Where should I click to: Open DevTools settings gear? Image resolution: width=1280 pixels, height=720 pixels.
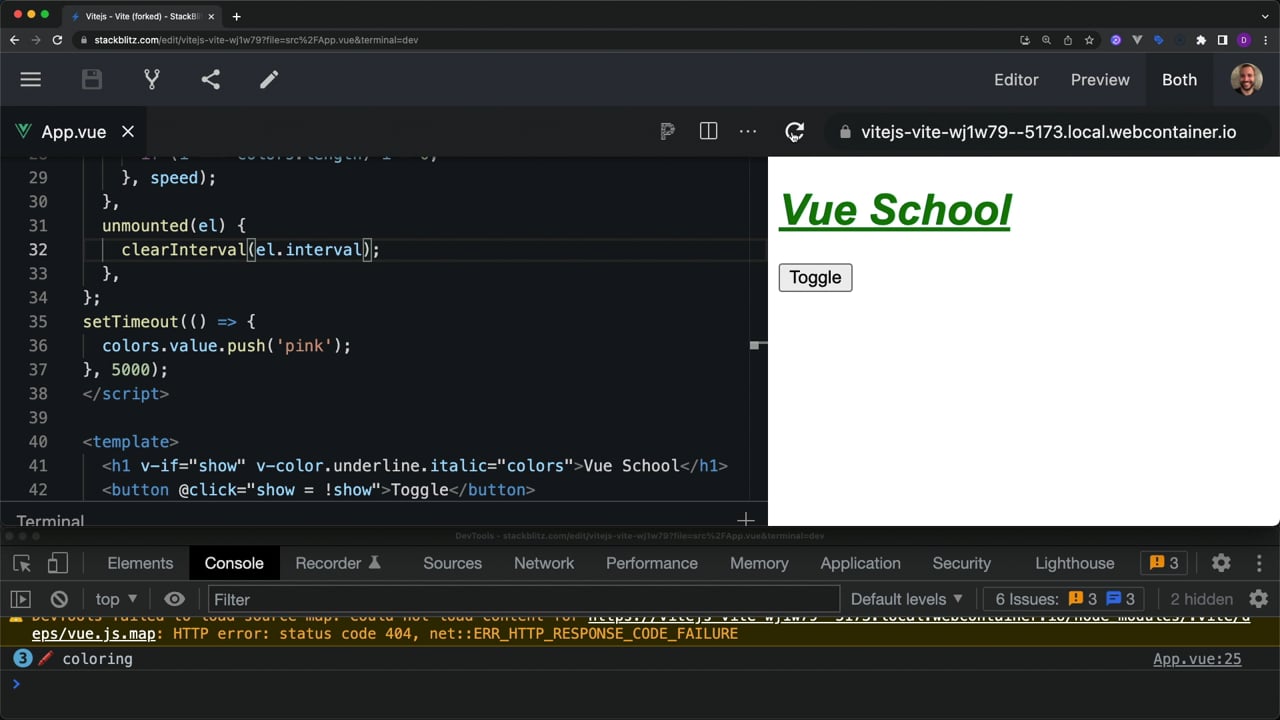coord(1221,563)
